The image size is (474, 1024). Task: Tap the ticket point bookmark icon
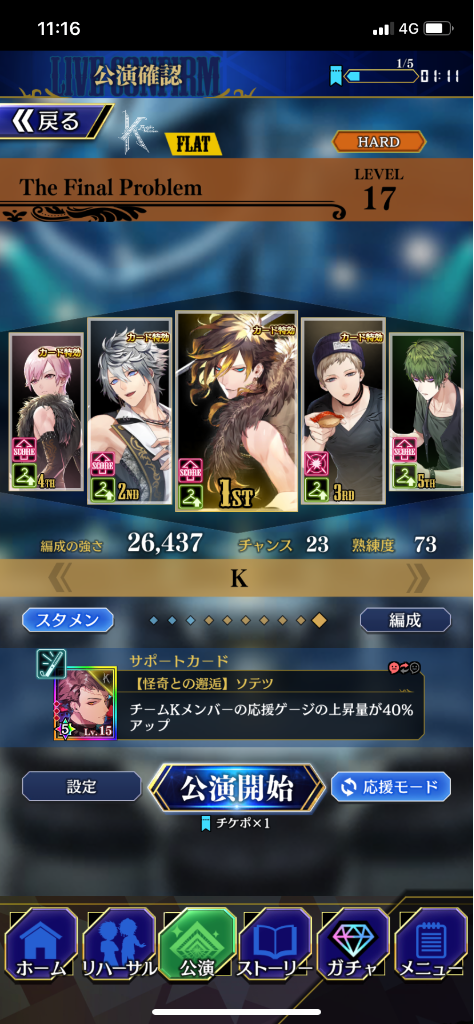(x=336, y=76)
